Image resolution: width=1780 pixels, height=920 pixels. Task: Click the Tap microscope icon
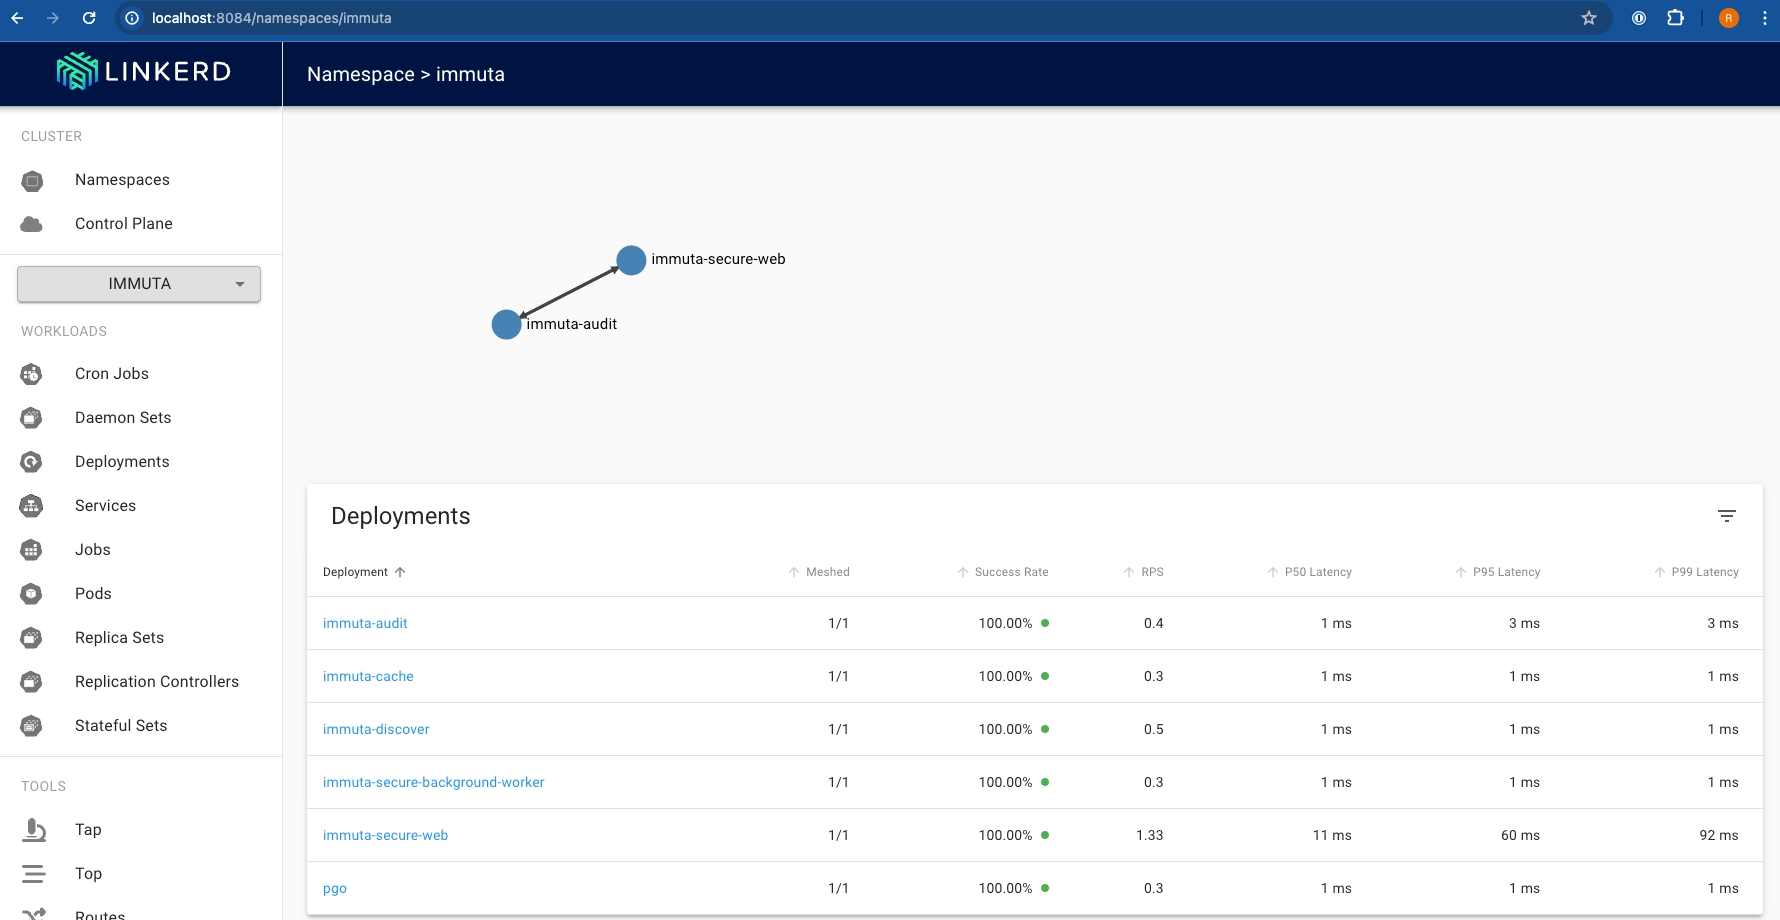point(34,830)
